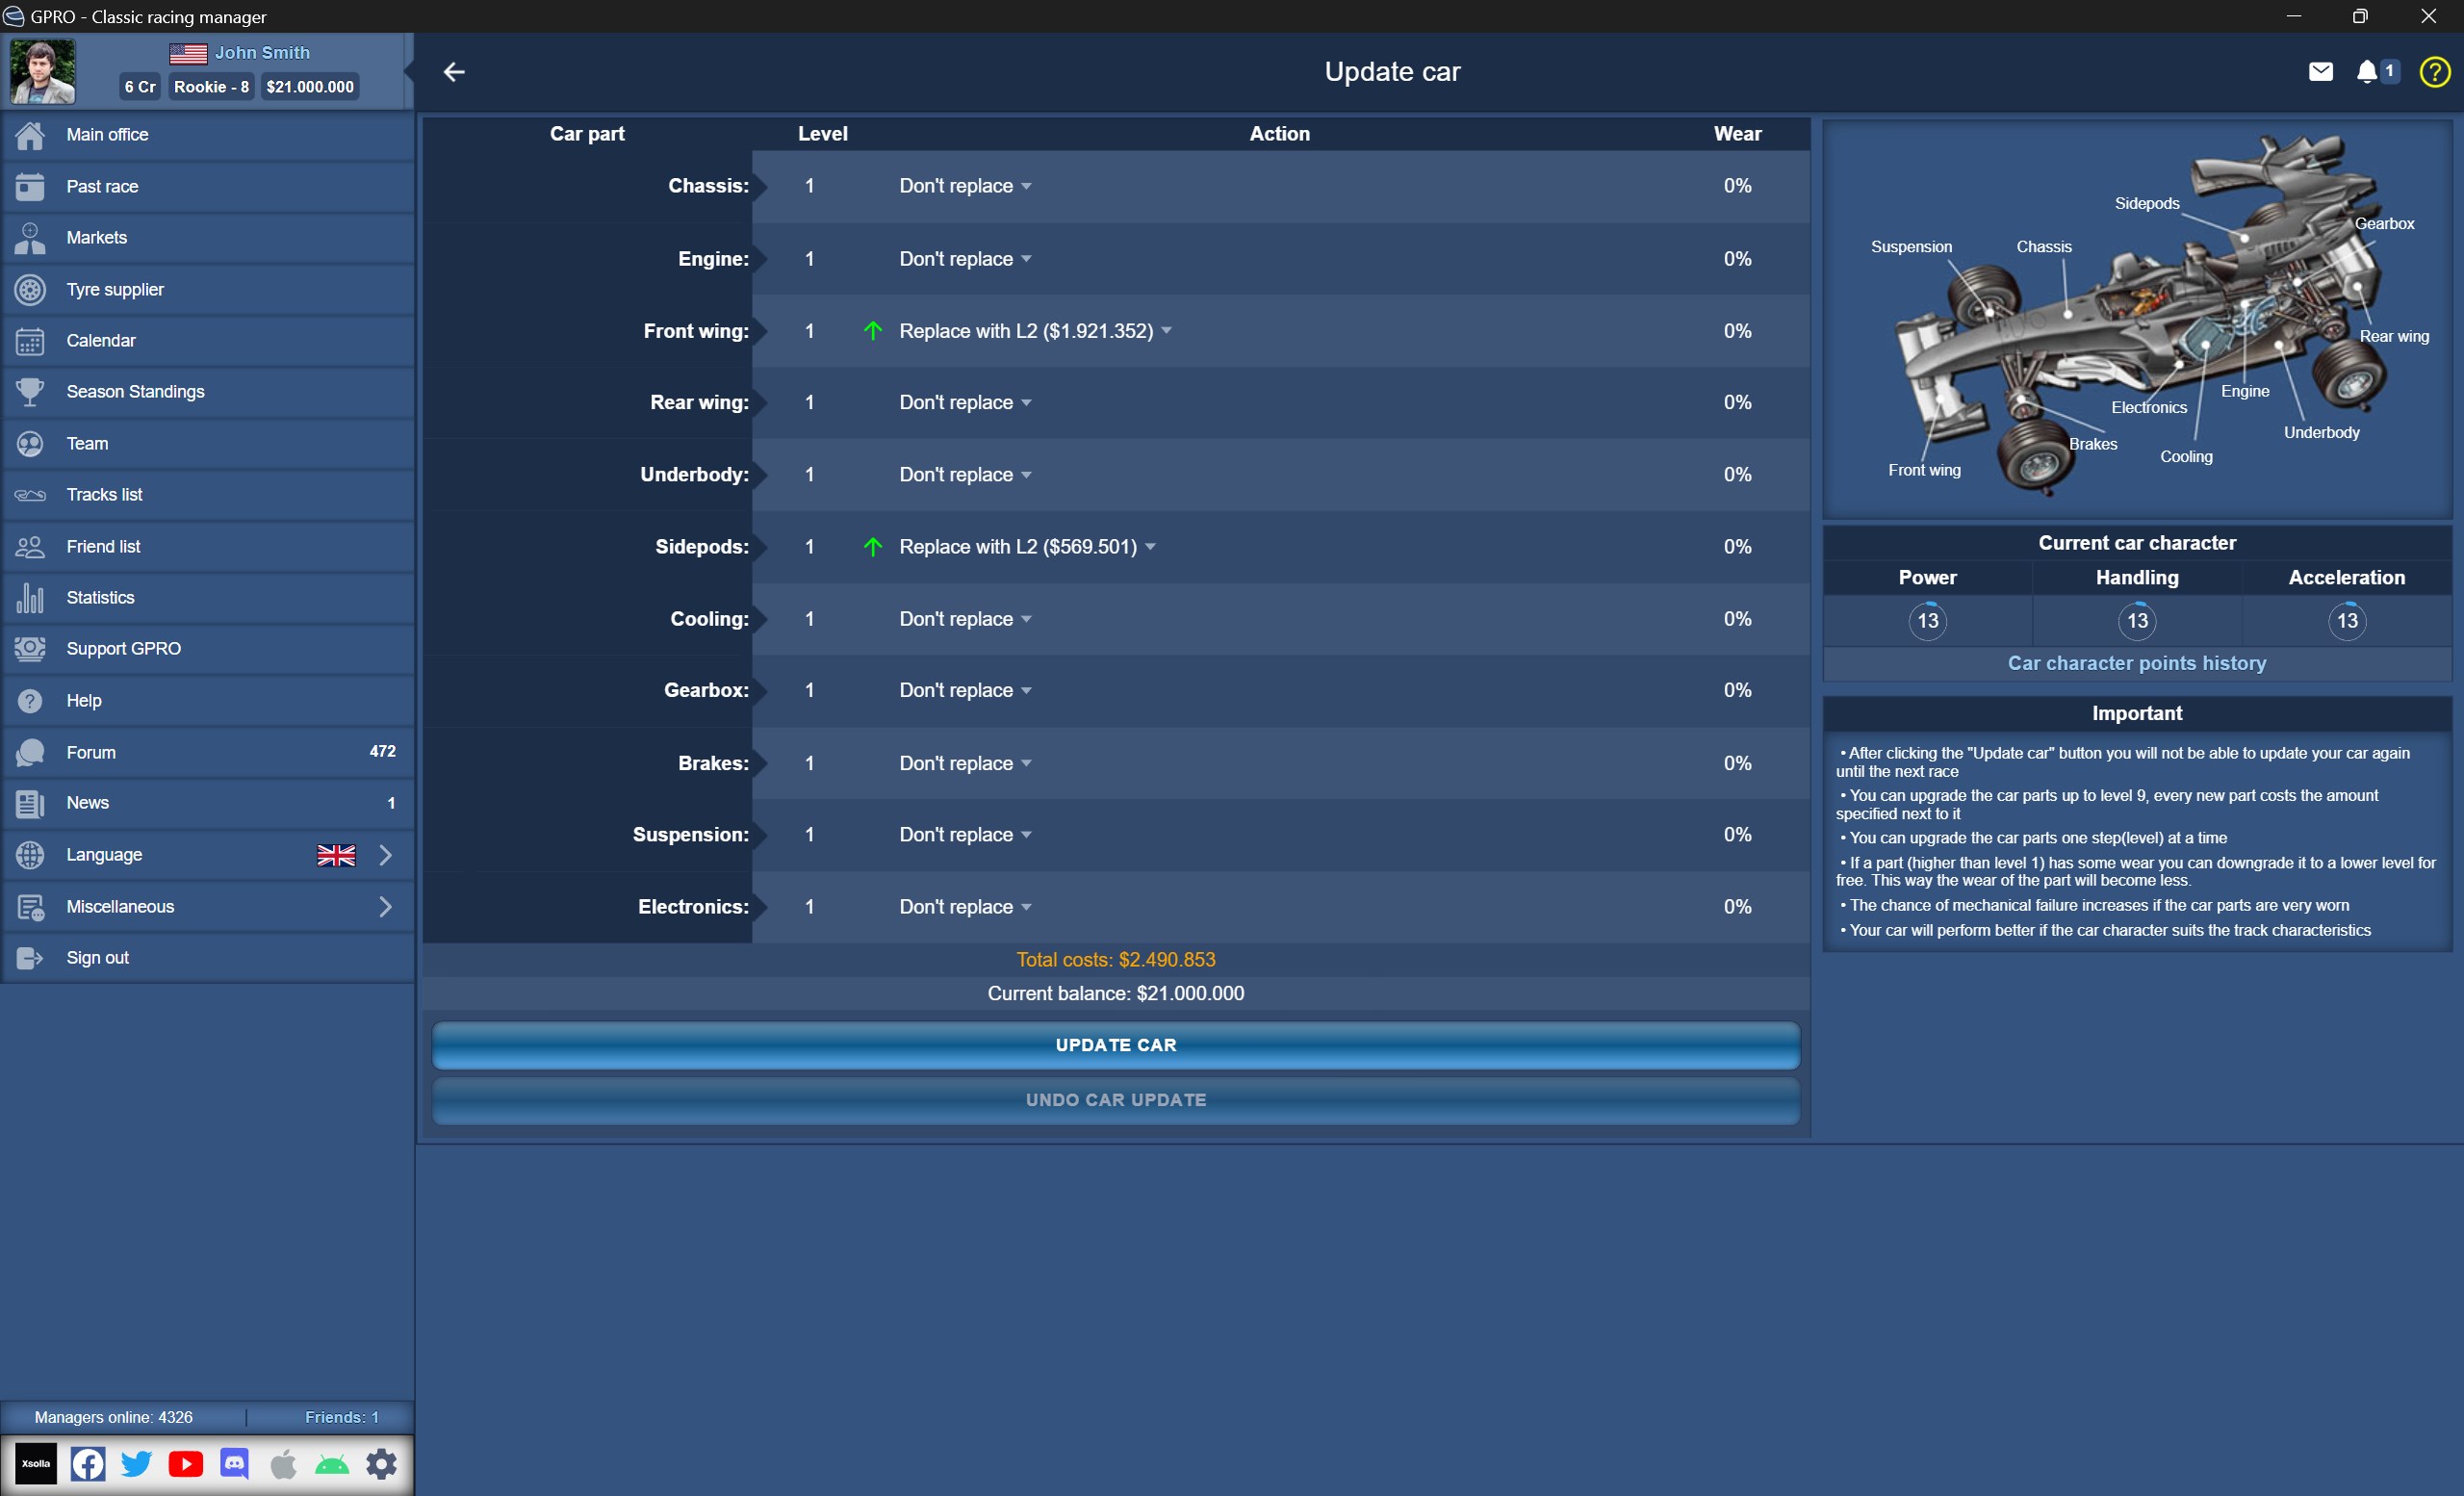This screenshot has height=1496, width=2464.
Task: Click John Smith's avatar photo
Action: point(43,72)
